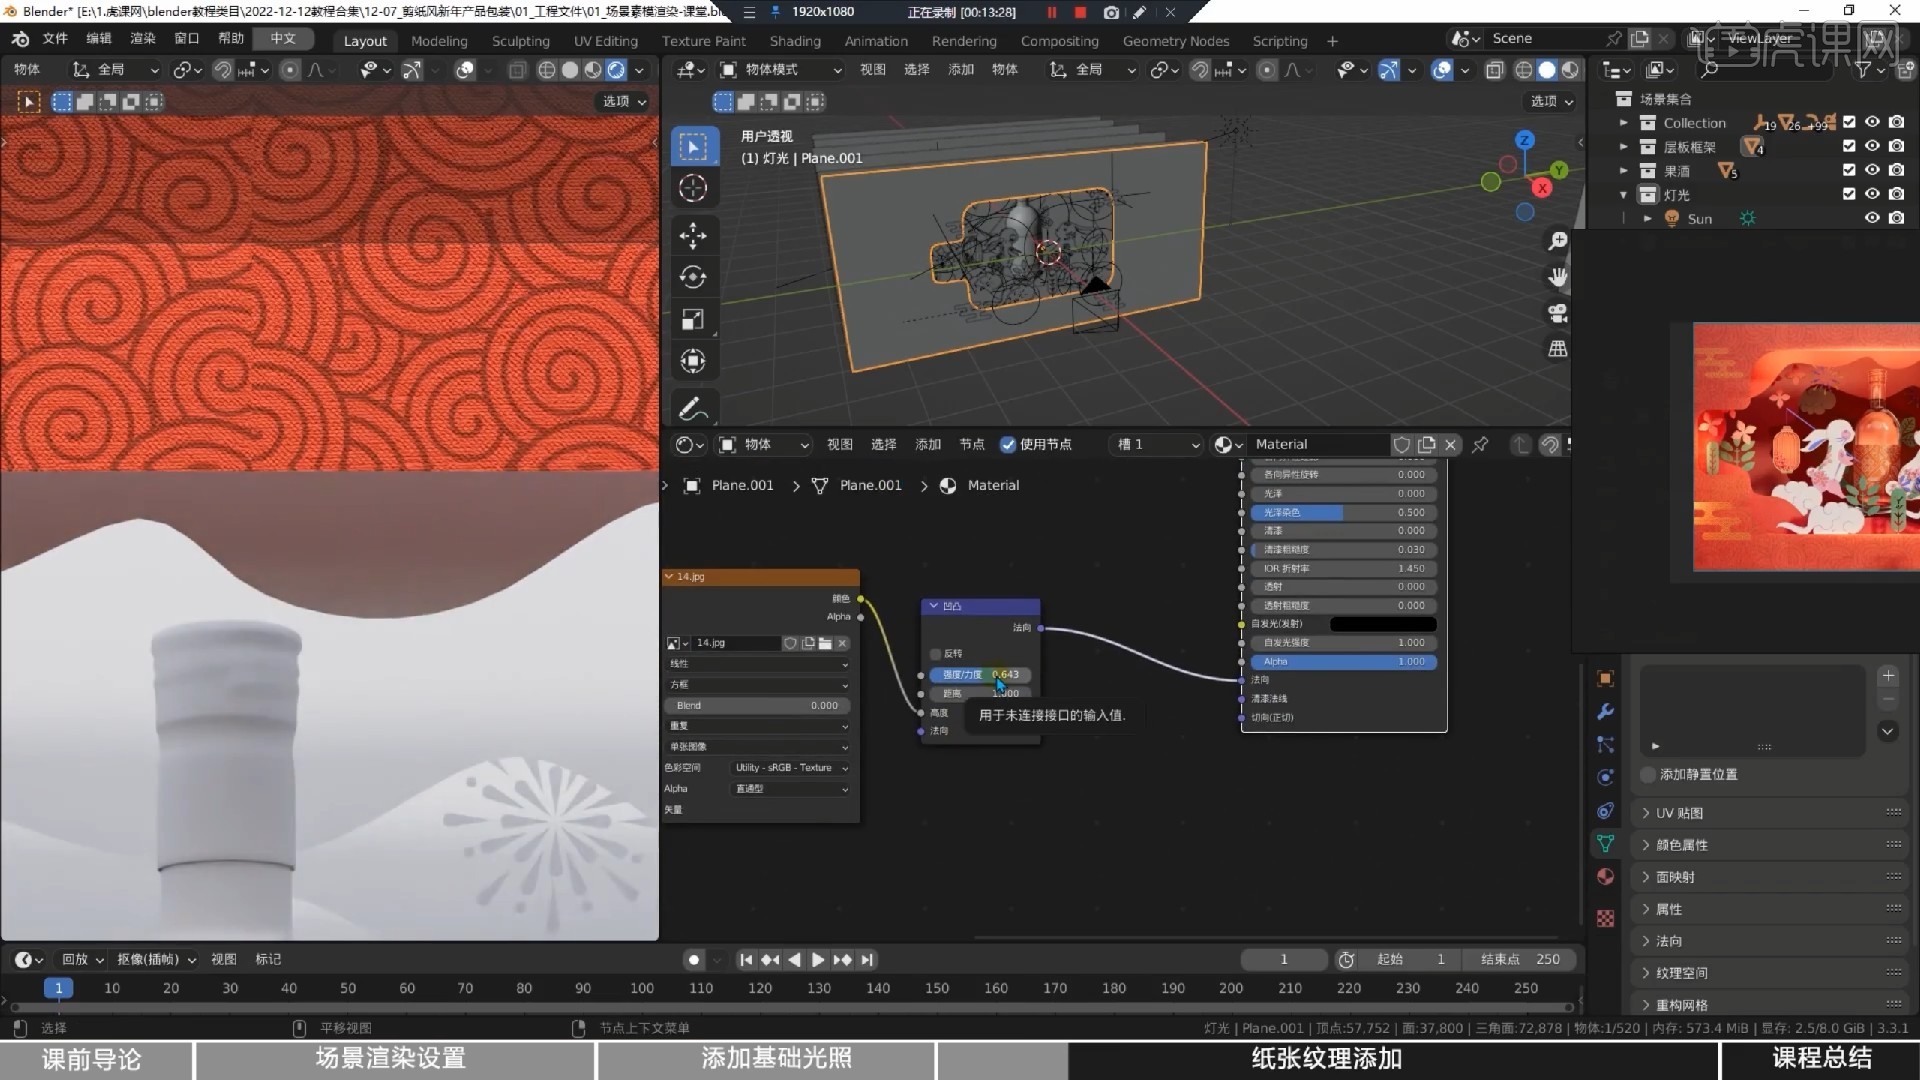
Task: Open the 渲染 menu
Action: tap(143, 38)
